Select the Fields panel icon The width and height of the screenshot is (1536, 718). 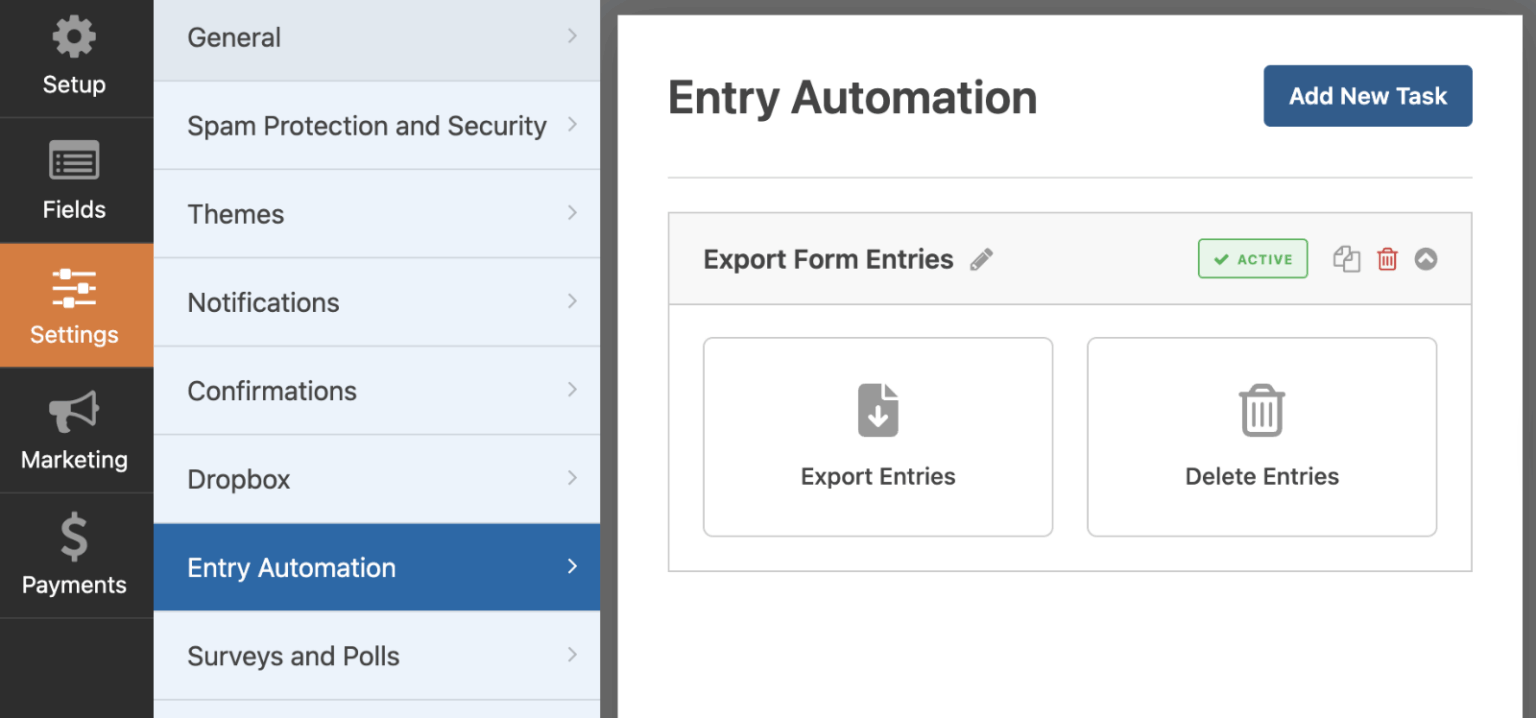(74, 160)
